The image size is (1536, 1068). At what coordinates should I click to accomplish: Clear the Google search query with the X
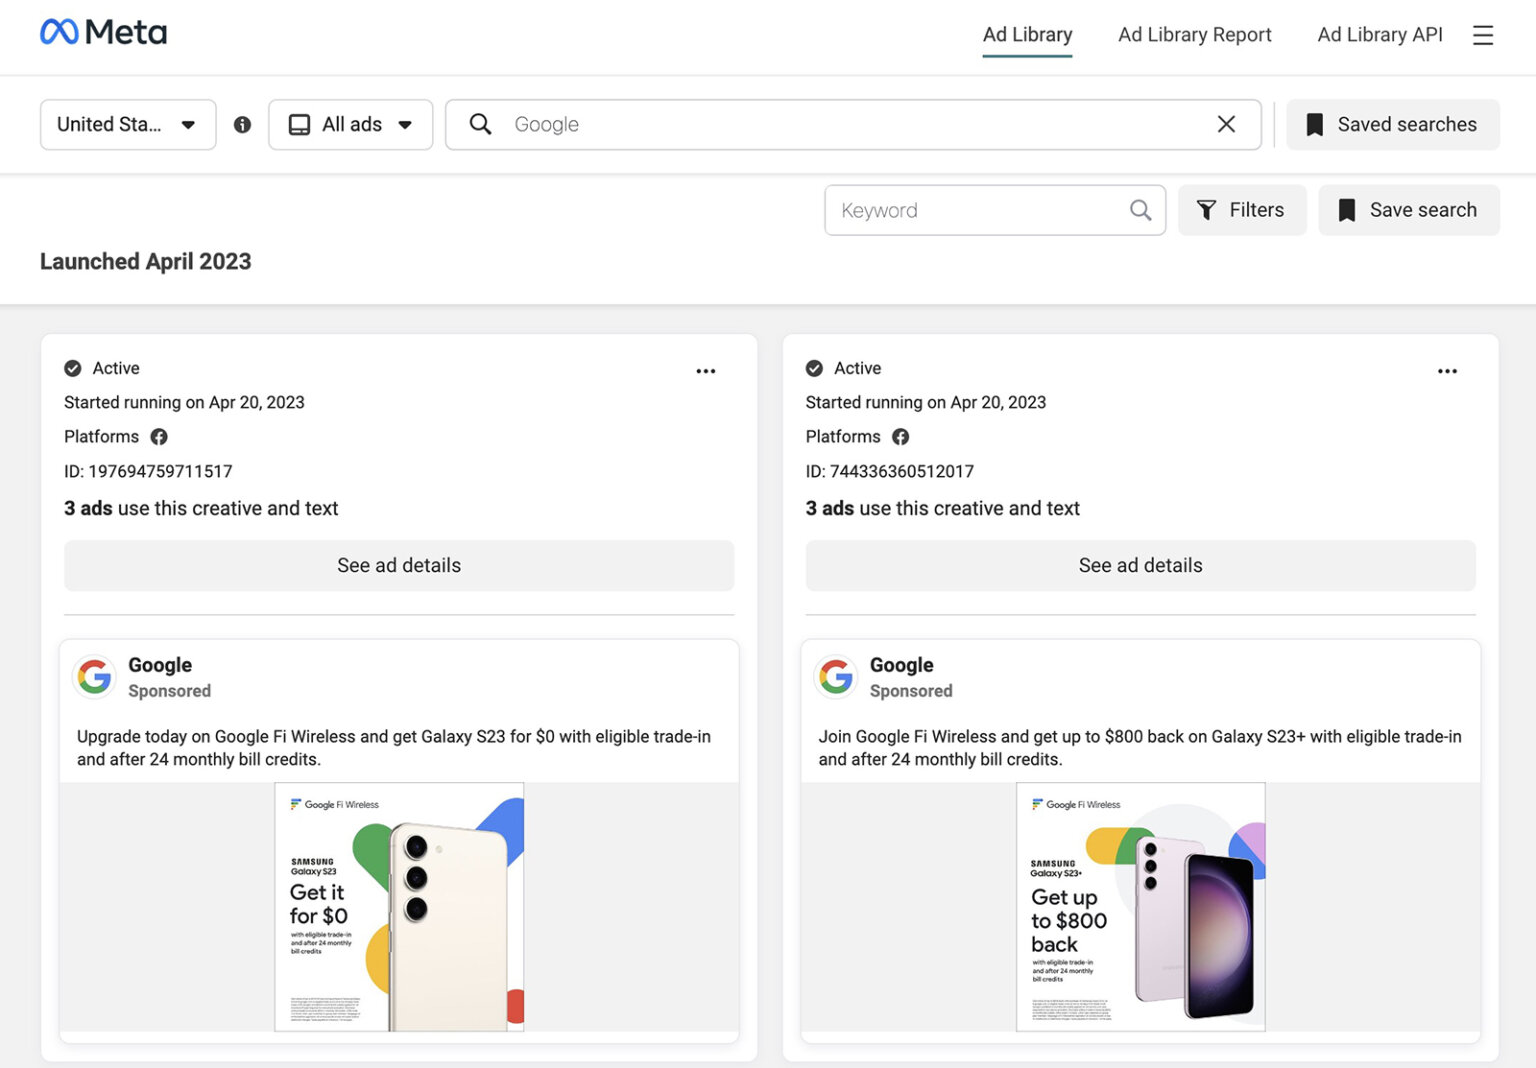click(x=1226, y=124)
